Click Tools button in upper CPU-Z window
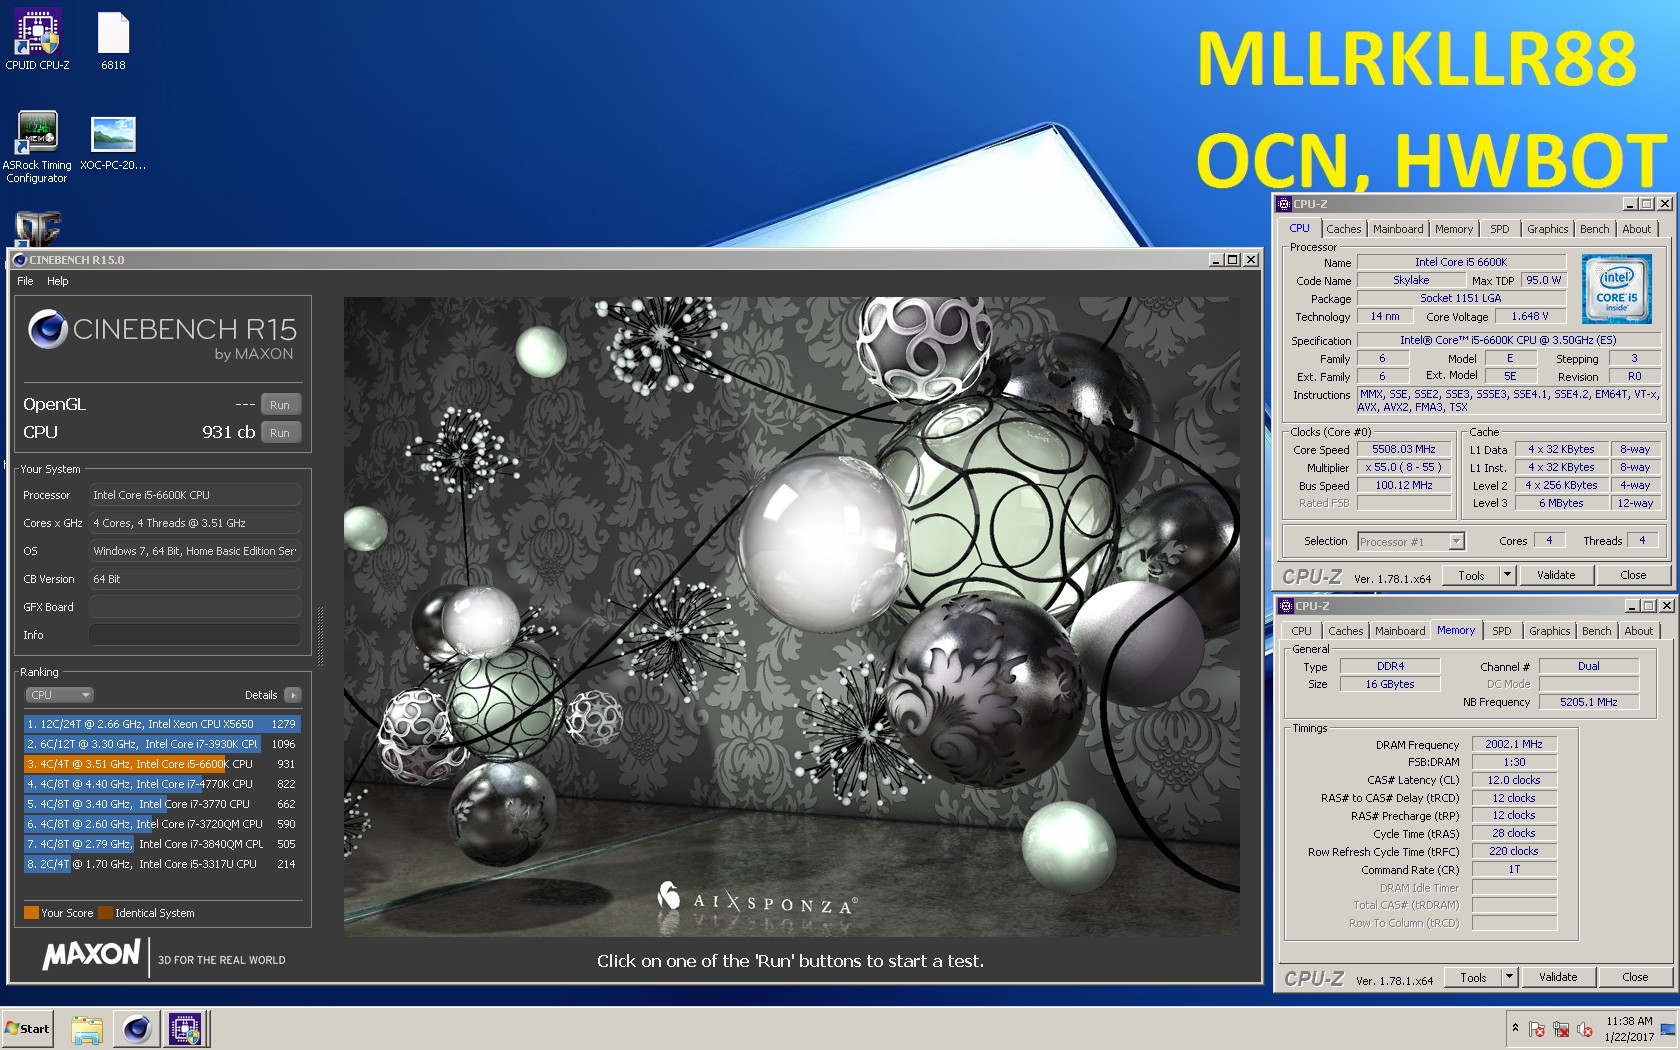 coord(1471,576)
